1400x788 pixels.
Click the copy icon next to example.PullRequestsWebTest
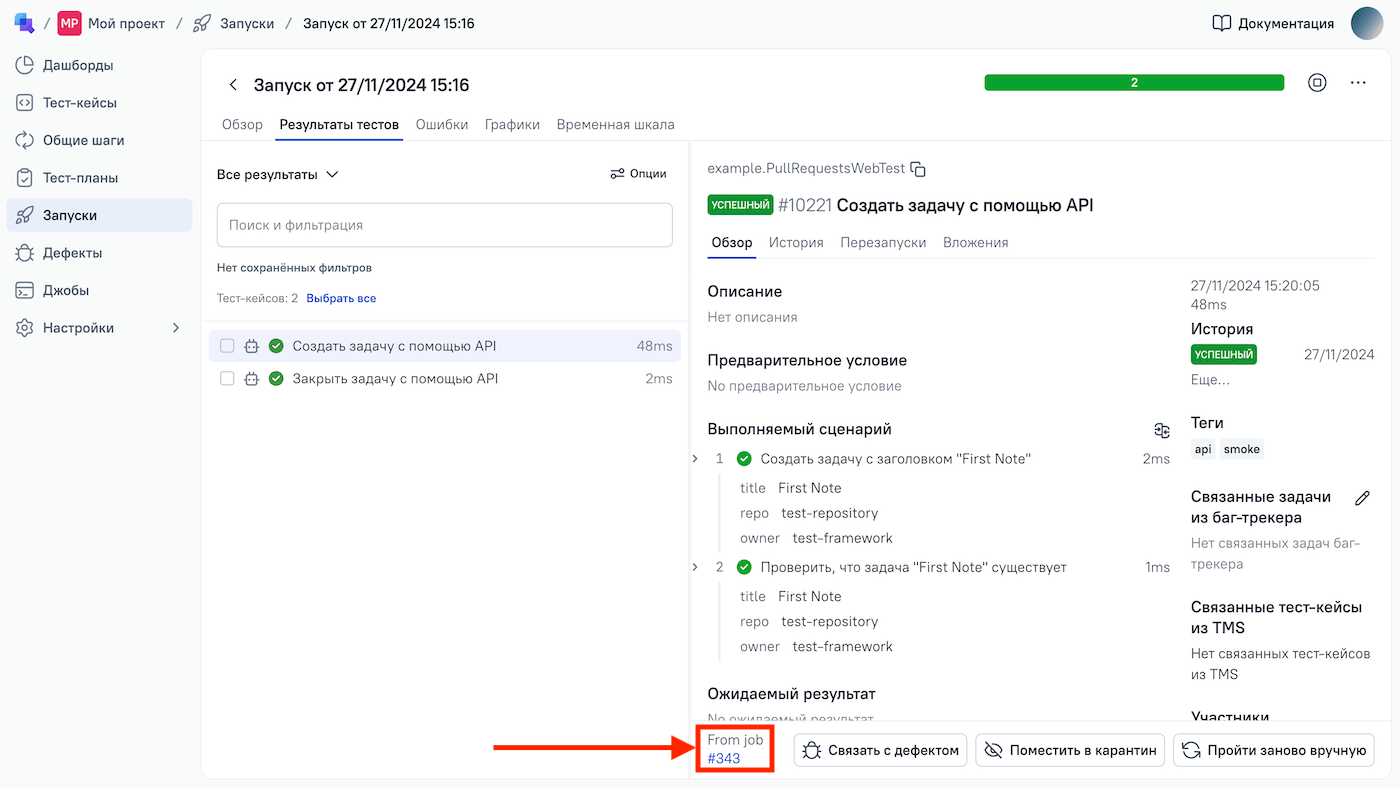[x=918, y=169]
